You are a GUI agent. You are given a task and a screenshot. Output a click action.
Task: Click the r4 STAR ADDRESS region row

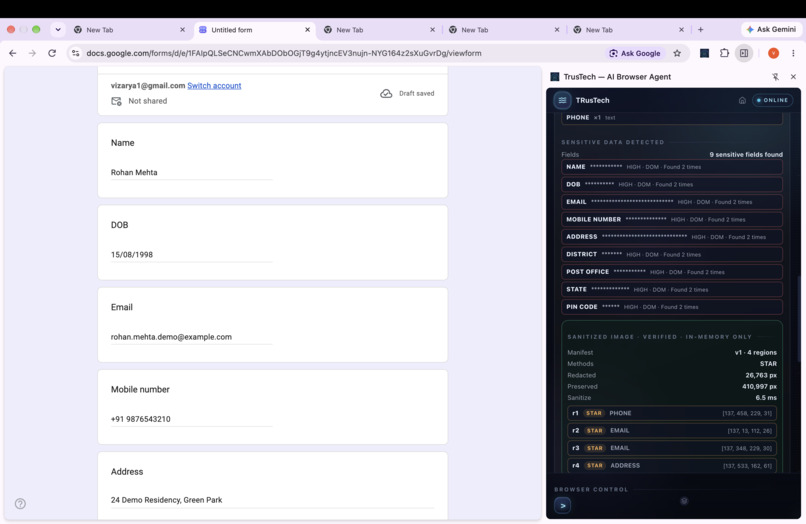(672, 465)
